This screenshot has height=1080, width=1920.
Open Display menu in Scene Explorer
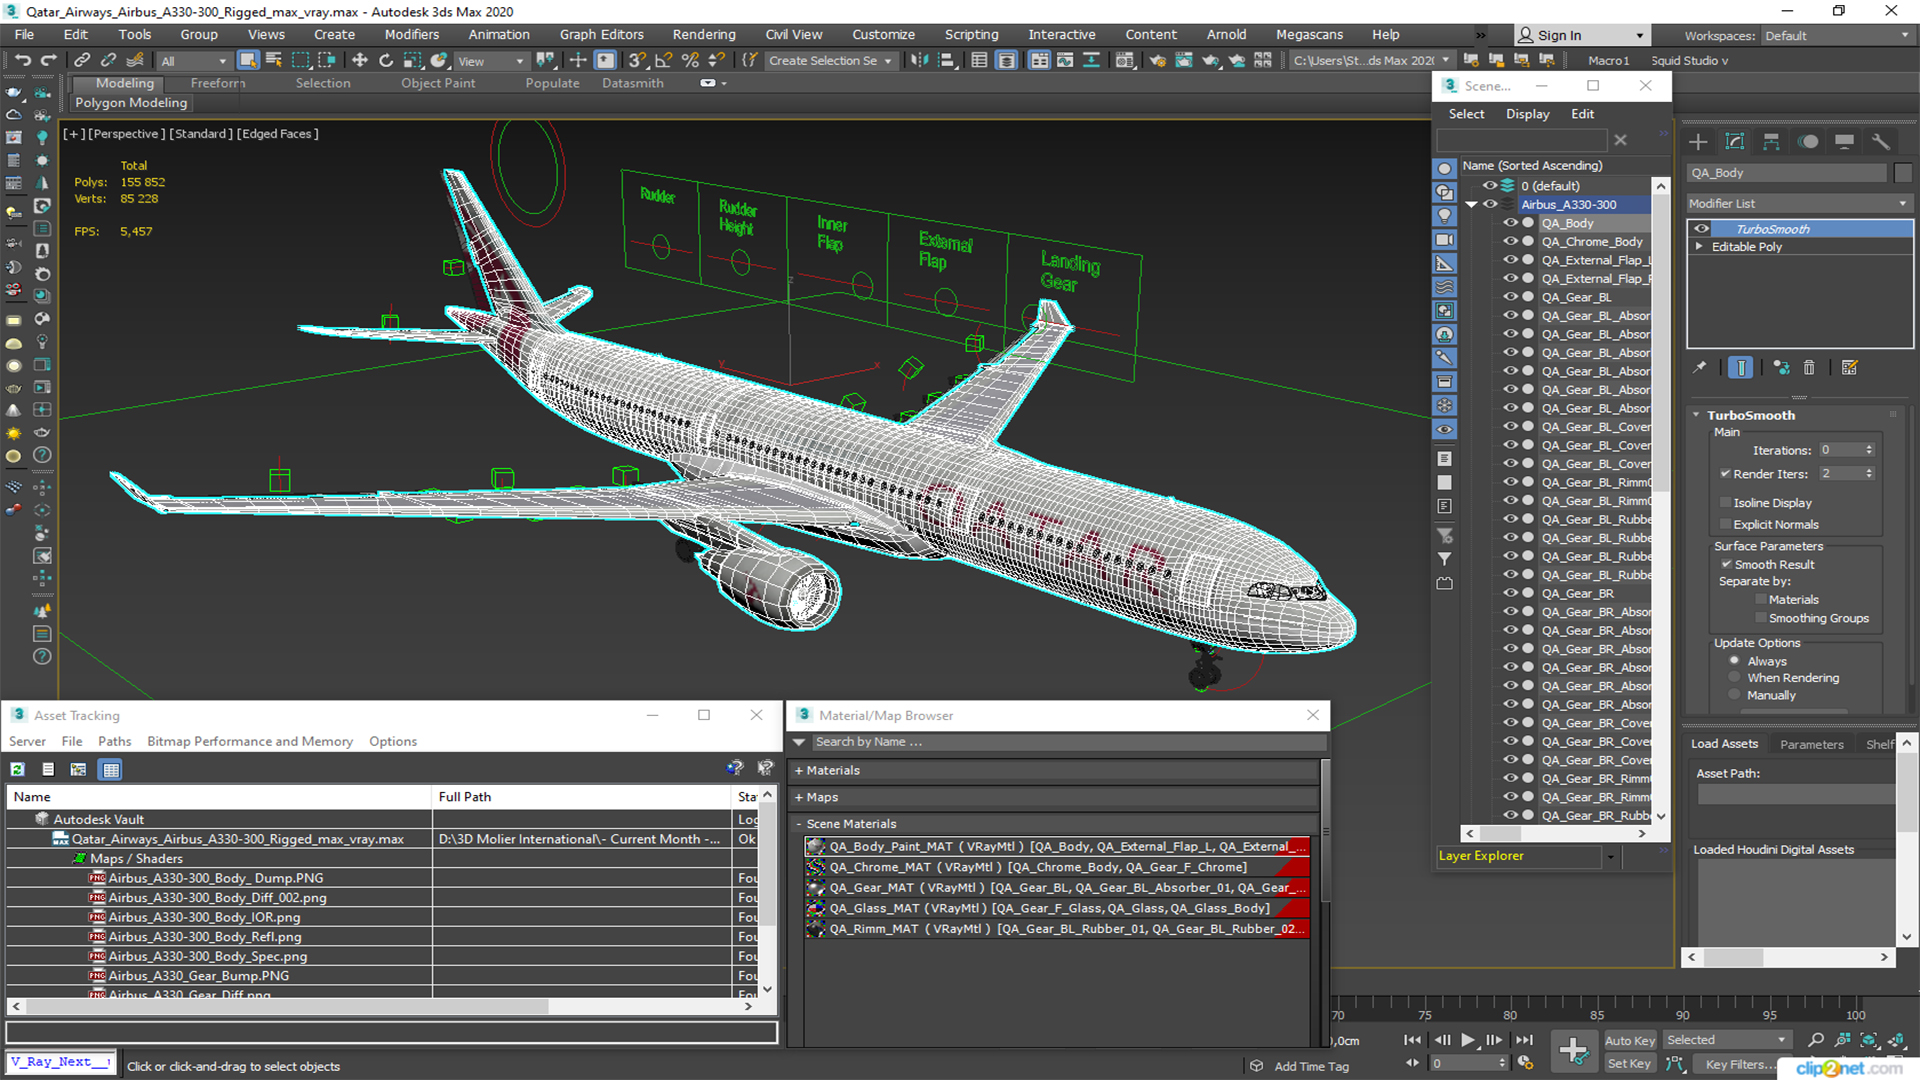click(1527, 114)
